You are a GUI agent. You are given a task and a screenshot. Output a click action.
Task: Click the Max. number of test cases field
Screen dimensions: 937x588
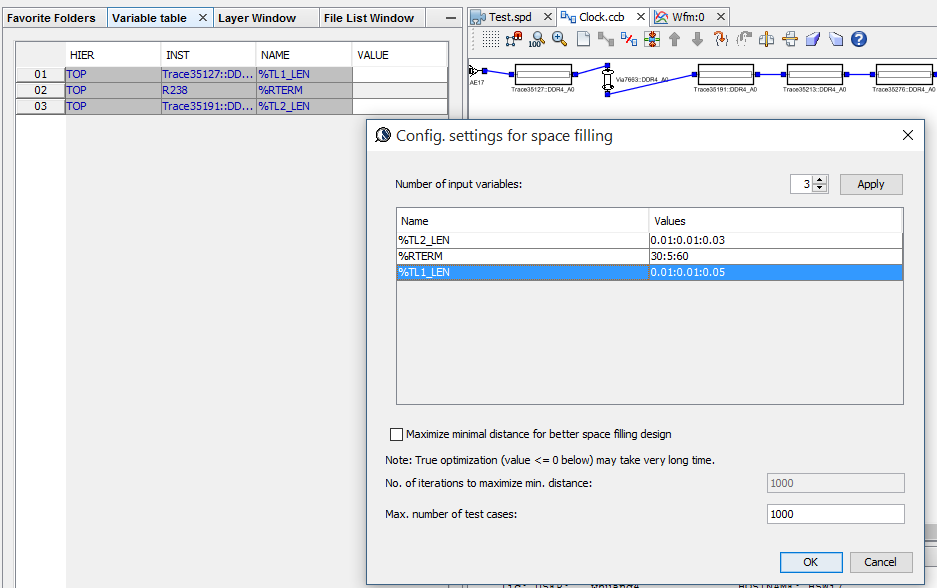[835, 514]
